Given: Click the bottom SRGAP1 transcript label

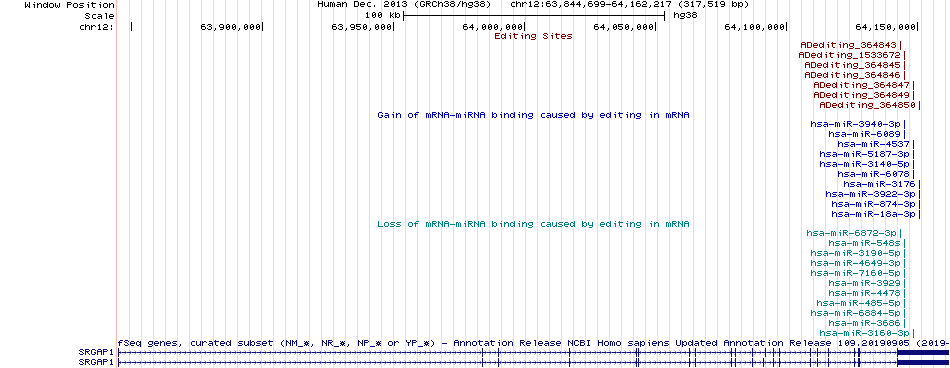Looking at the screenshot, I should click(x=96, y=362).
